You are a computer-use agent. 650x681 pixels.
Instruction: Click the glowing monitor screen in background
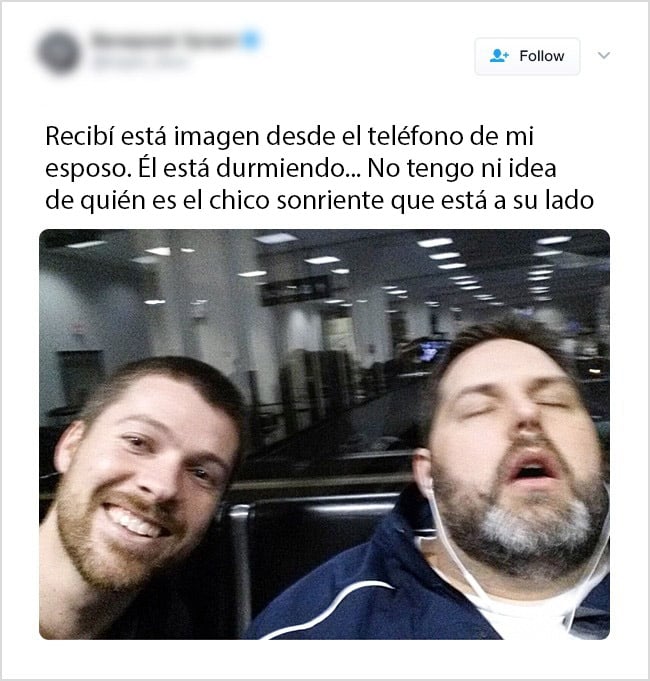pyautogui.click(x=432, y=351)
